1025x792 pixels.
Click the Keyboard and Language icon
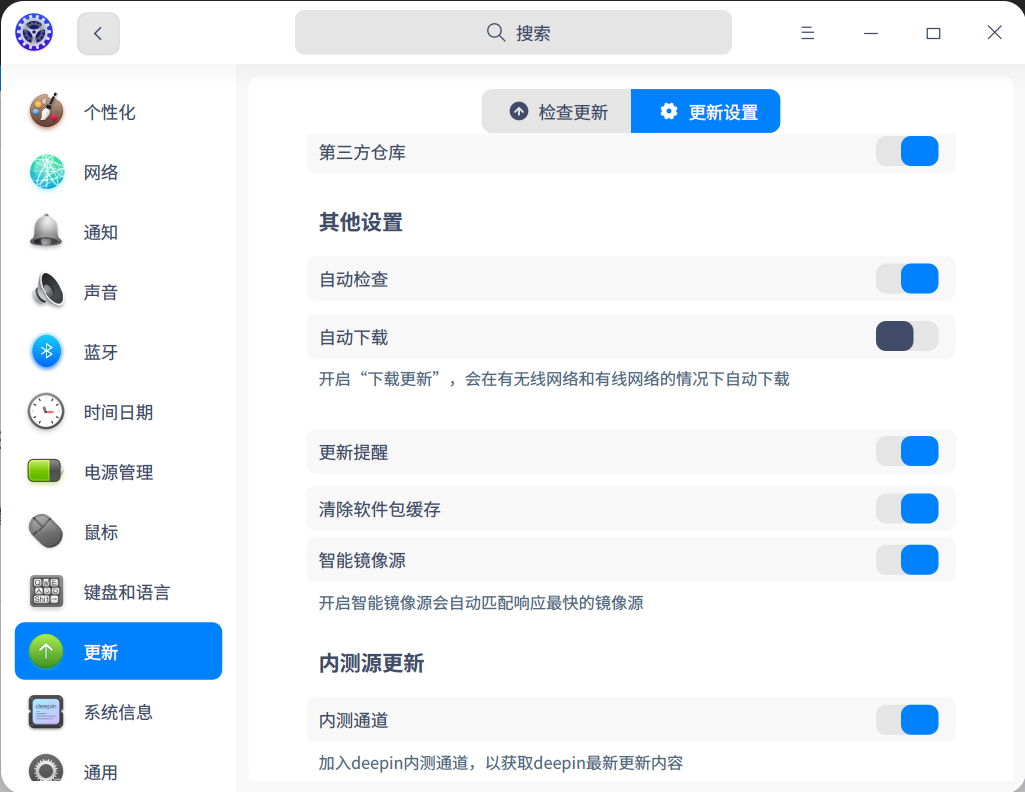point(46,591)
